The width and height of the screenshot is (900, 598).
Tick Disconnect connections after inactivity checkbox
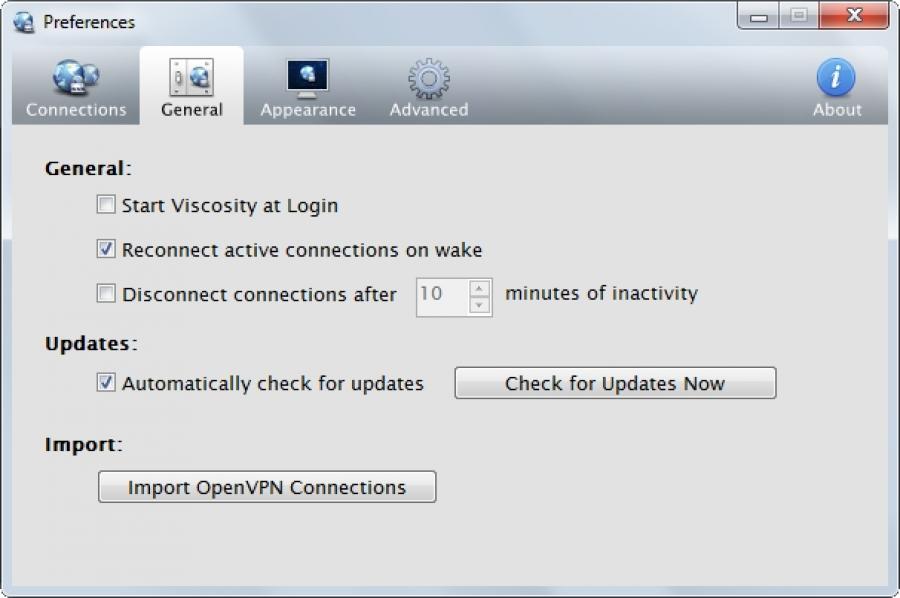click(106, 293)
